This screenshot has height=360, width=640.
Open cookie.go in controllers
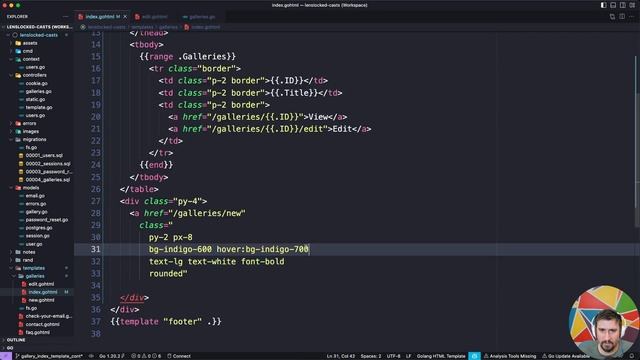36,83
